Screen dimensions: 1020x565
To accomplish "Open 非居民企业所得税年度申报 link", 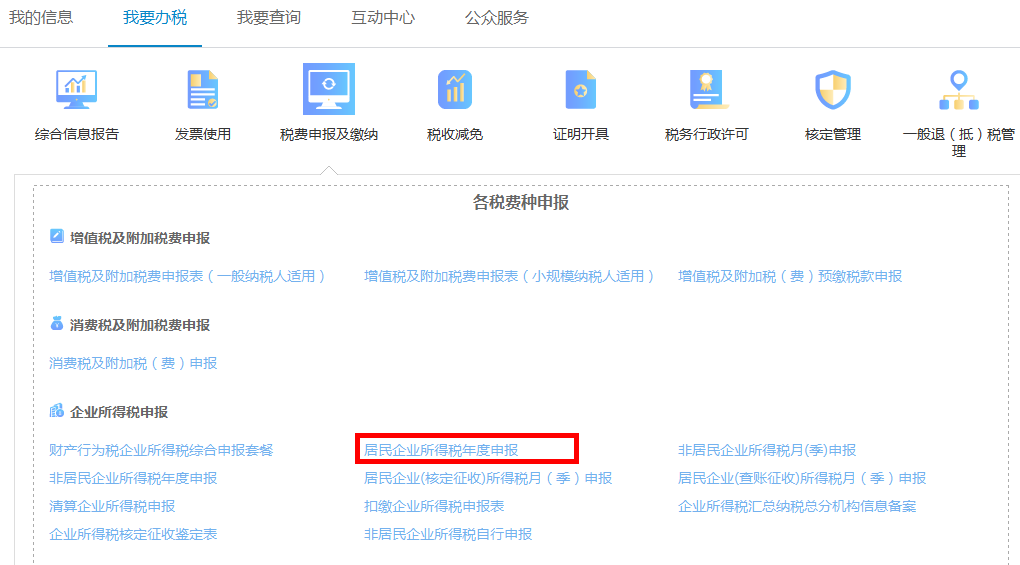I will tap(133, 478).
